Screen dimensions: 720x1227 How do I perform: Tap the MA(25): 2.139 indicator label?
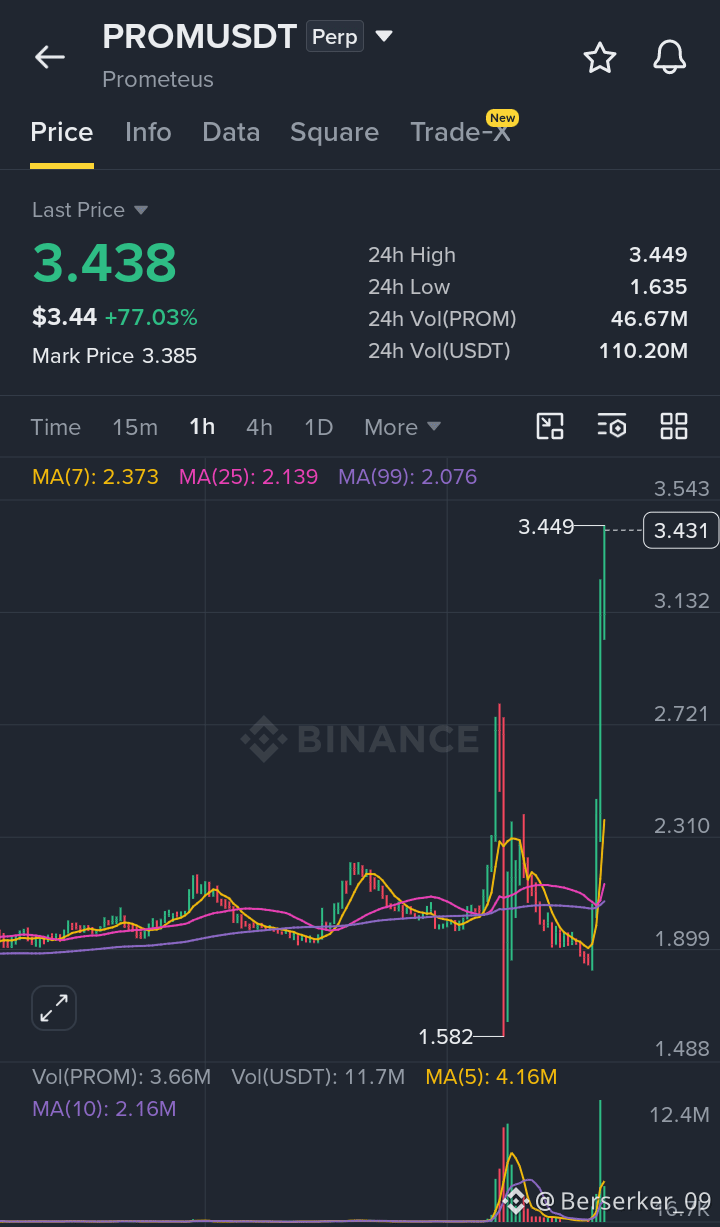point(248,477)
